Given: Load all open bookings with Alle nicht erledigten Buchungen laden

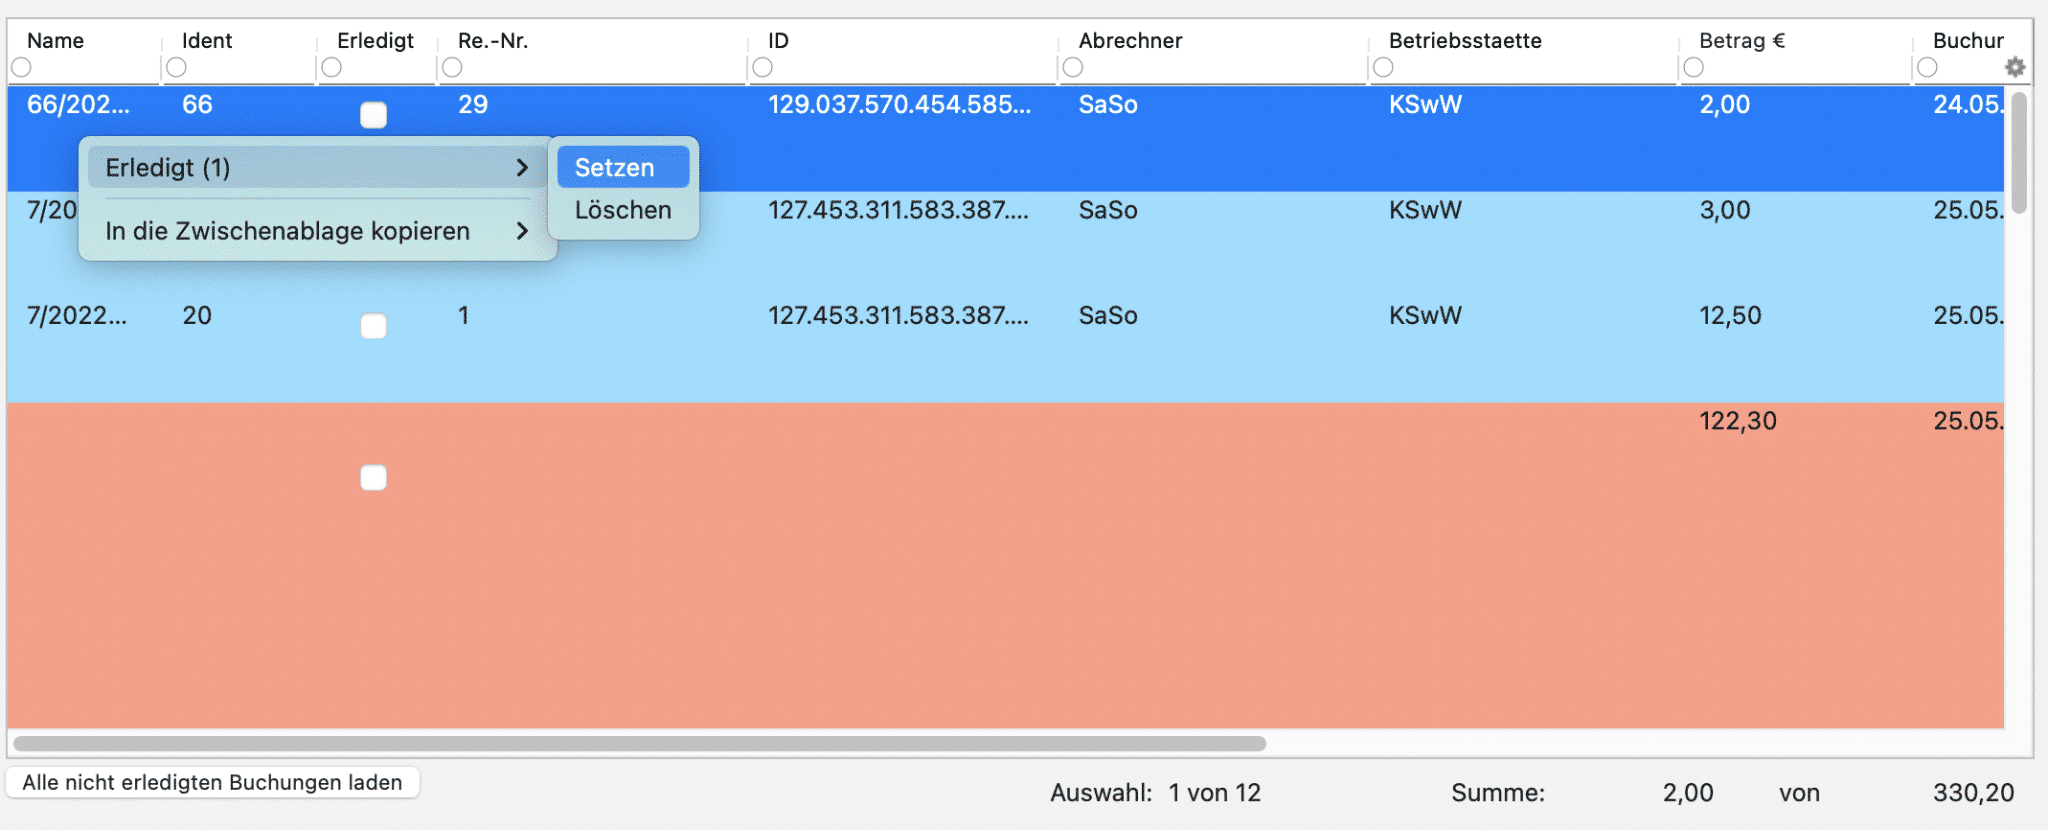Looking at the screenshot, I should pyautogui.click(x=213, y=783).
